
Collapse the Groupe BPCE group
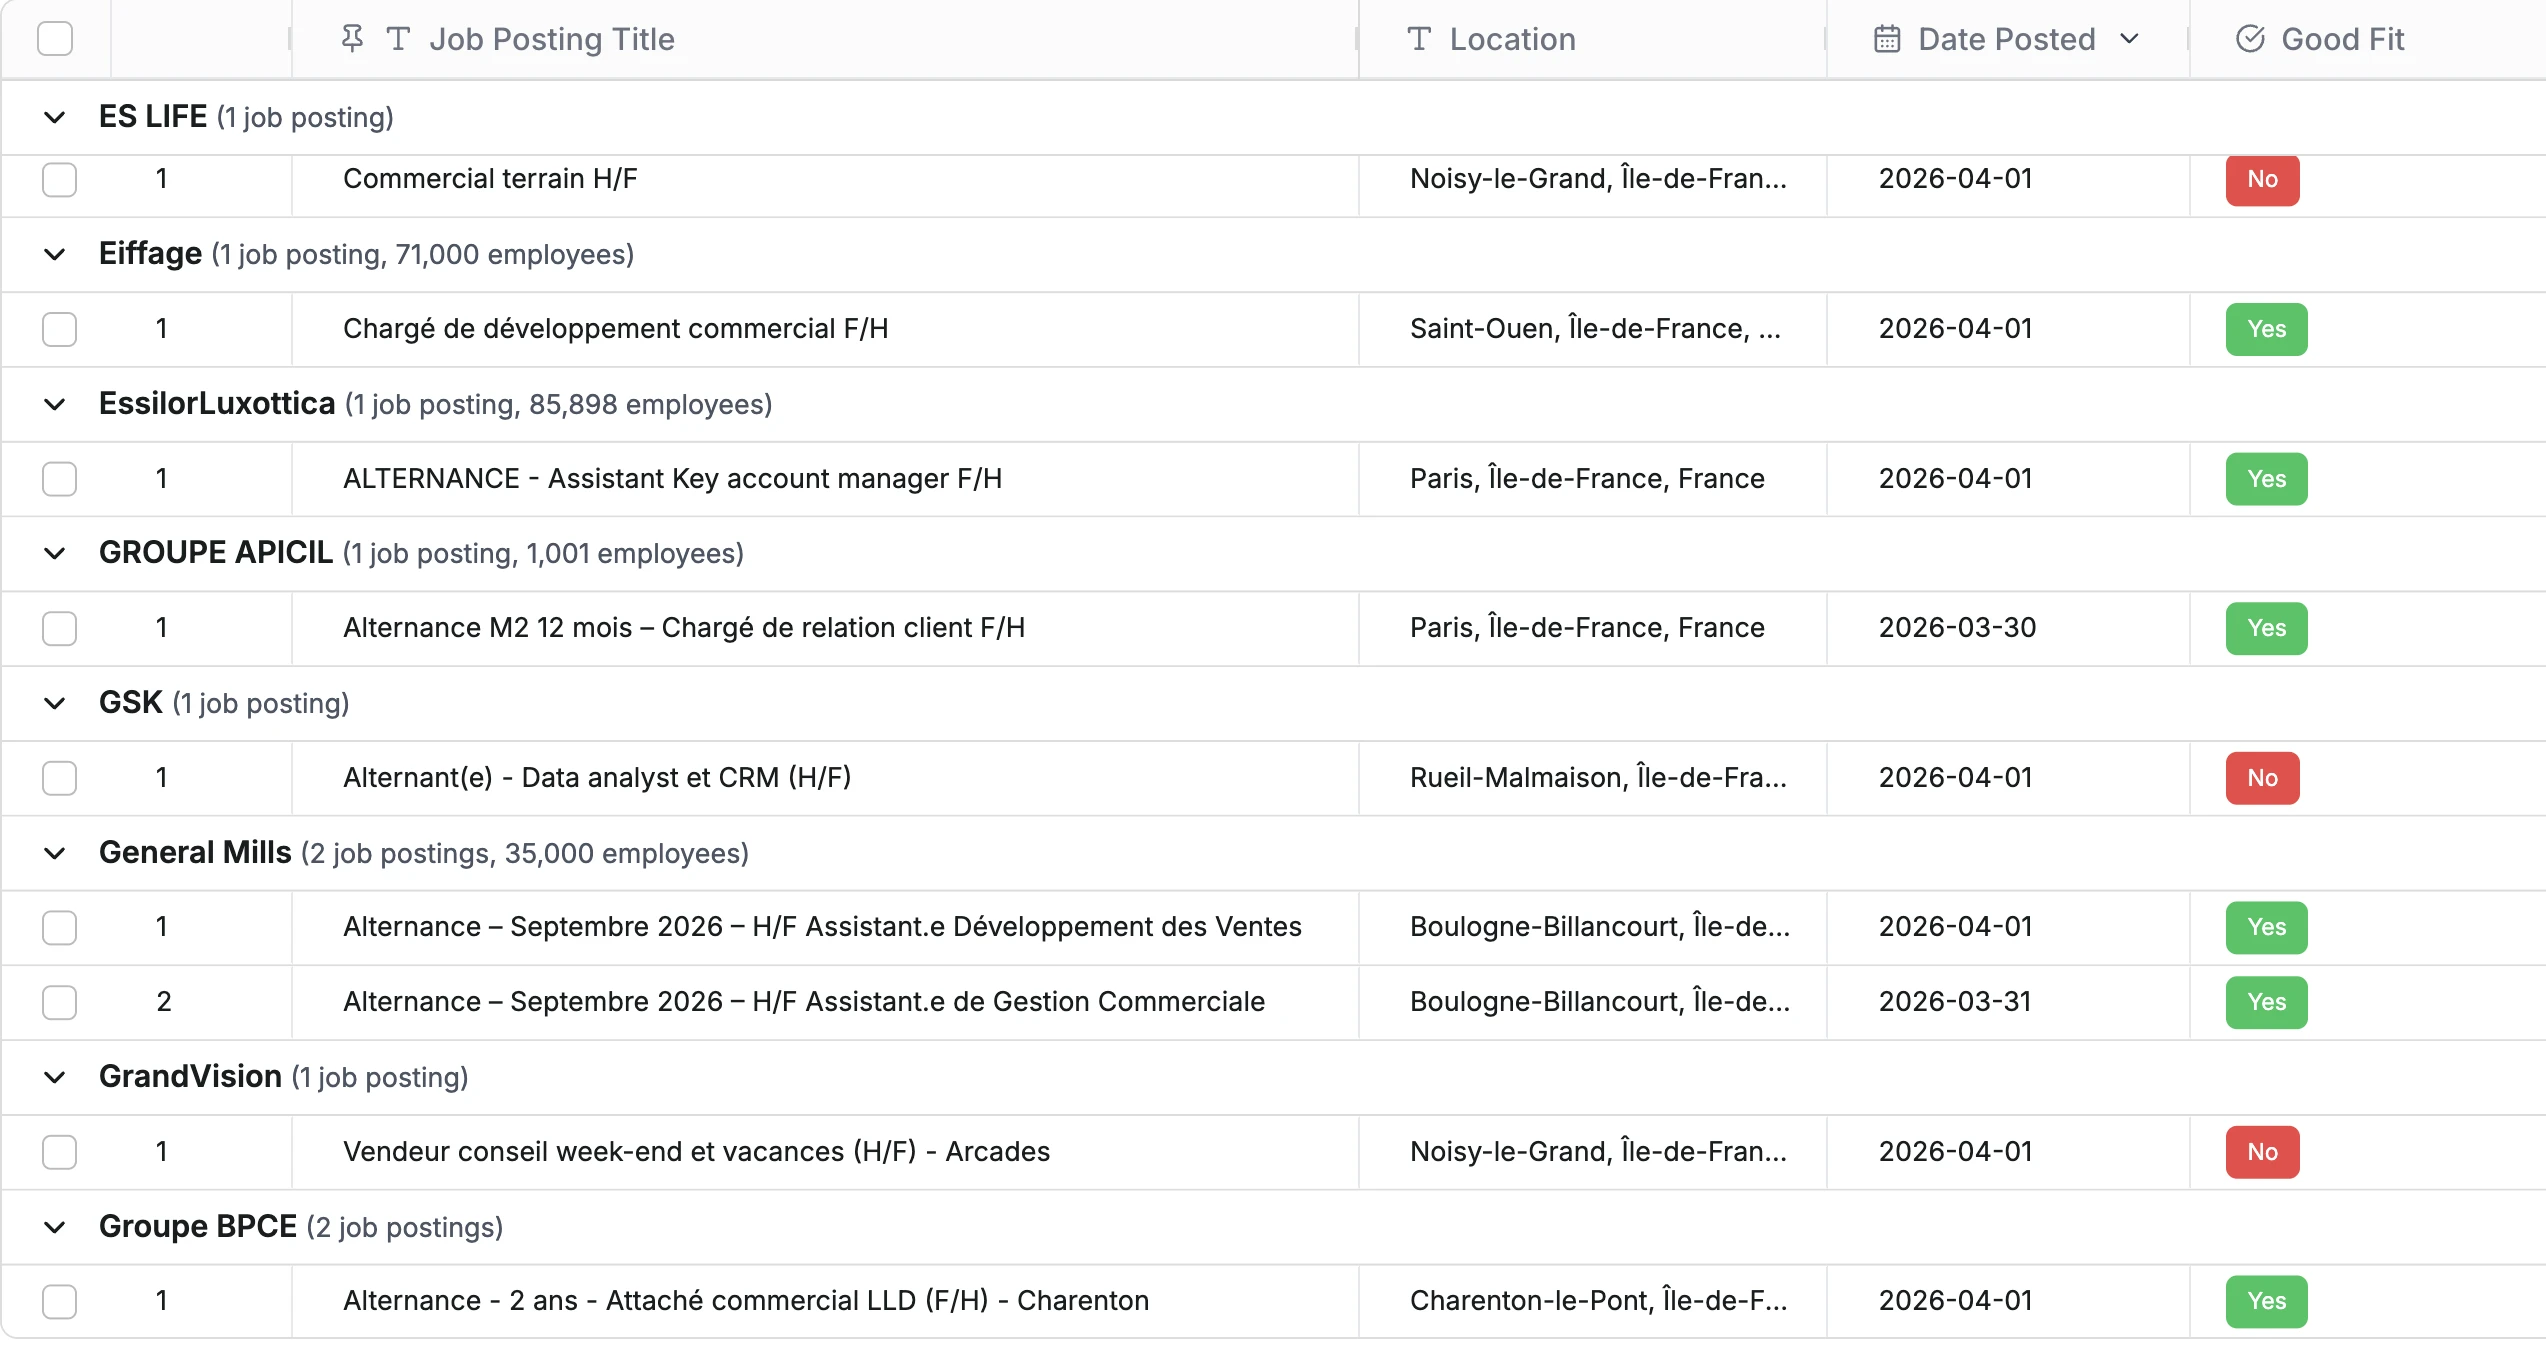[x=55, y=1227]
